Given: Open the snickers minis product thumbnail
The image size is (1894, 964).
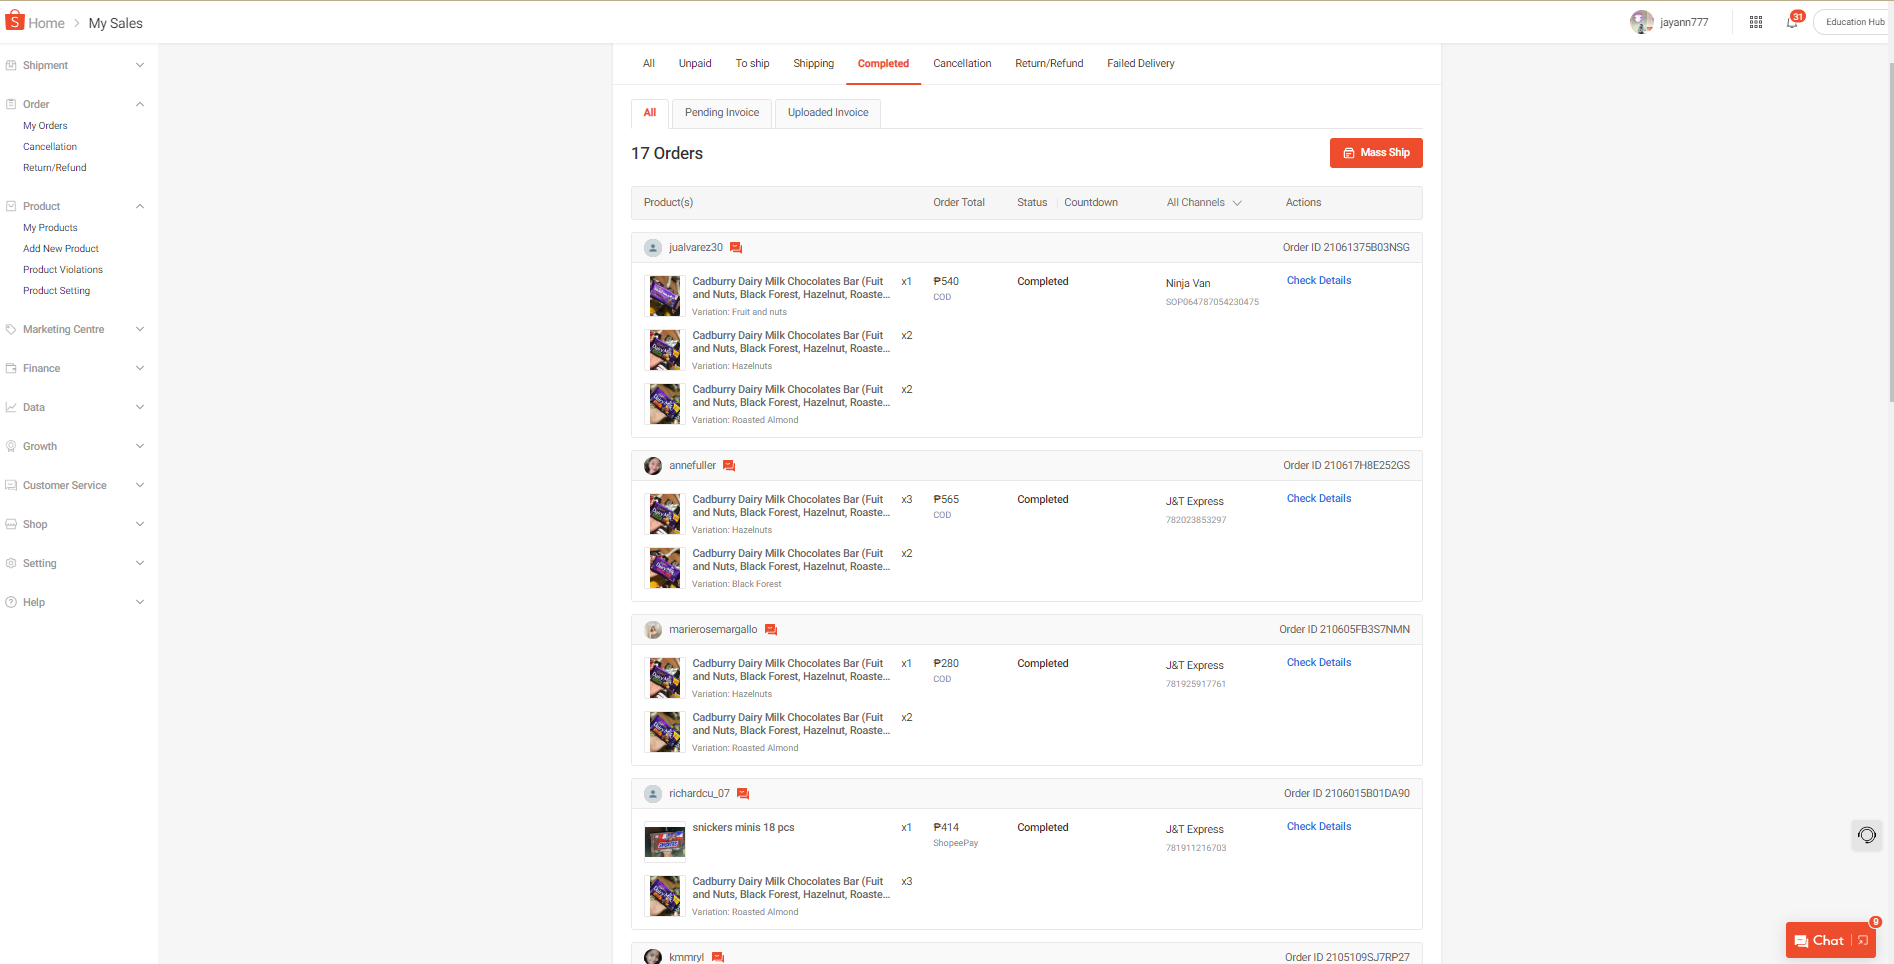Looking at the screenshot, I should coord(665,842).
